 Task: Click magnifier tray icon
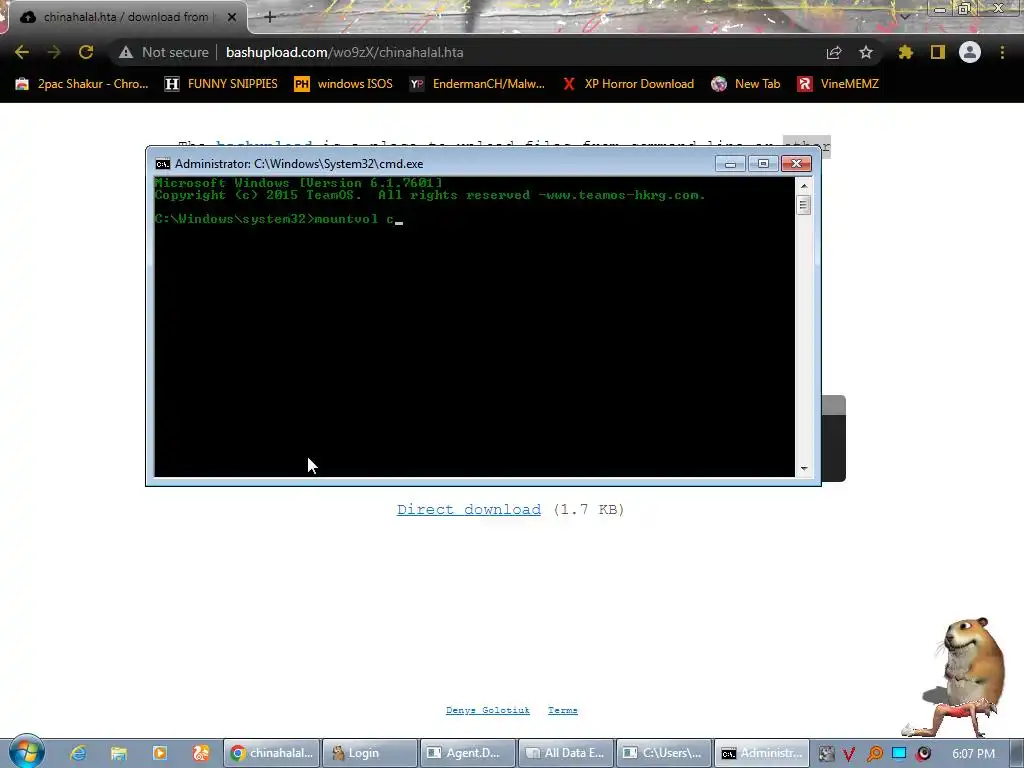click(875, 754)
